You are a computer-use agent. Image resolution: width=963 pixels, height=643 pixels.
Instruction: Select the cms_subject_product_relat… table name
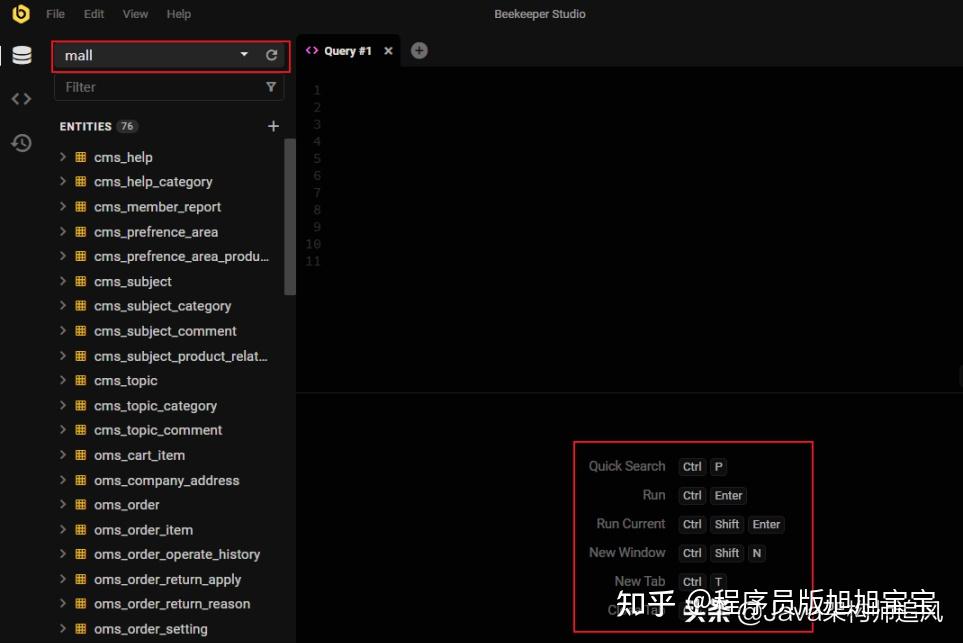point(181,356)
